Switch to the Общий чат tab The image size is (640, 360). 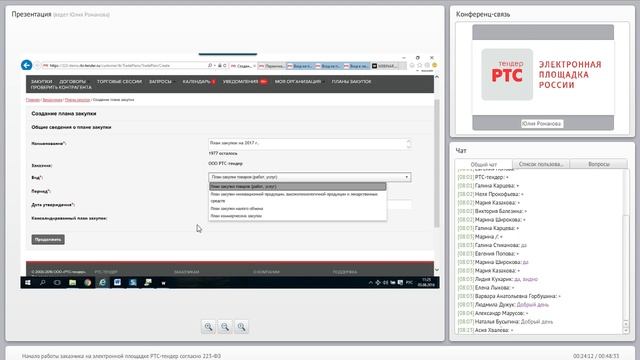coord(484,164)
